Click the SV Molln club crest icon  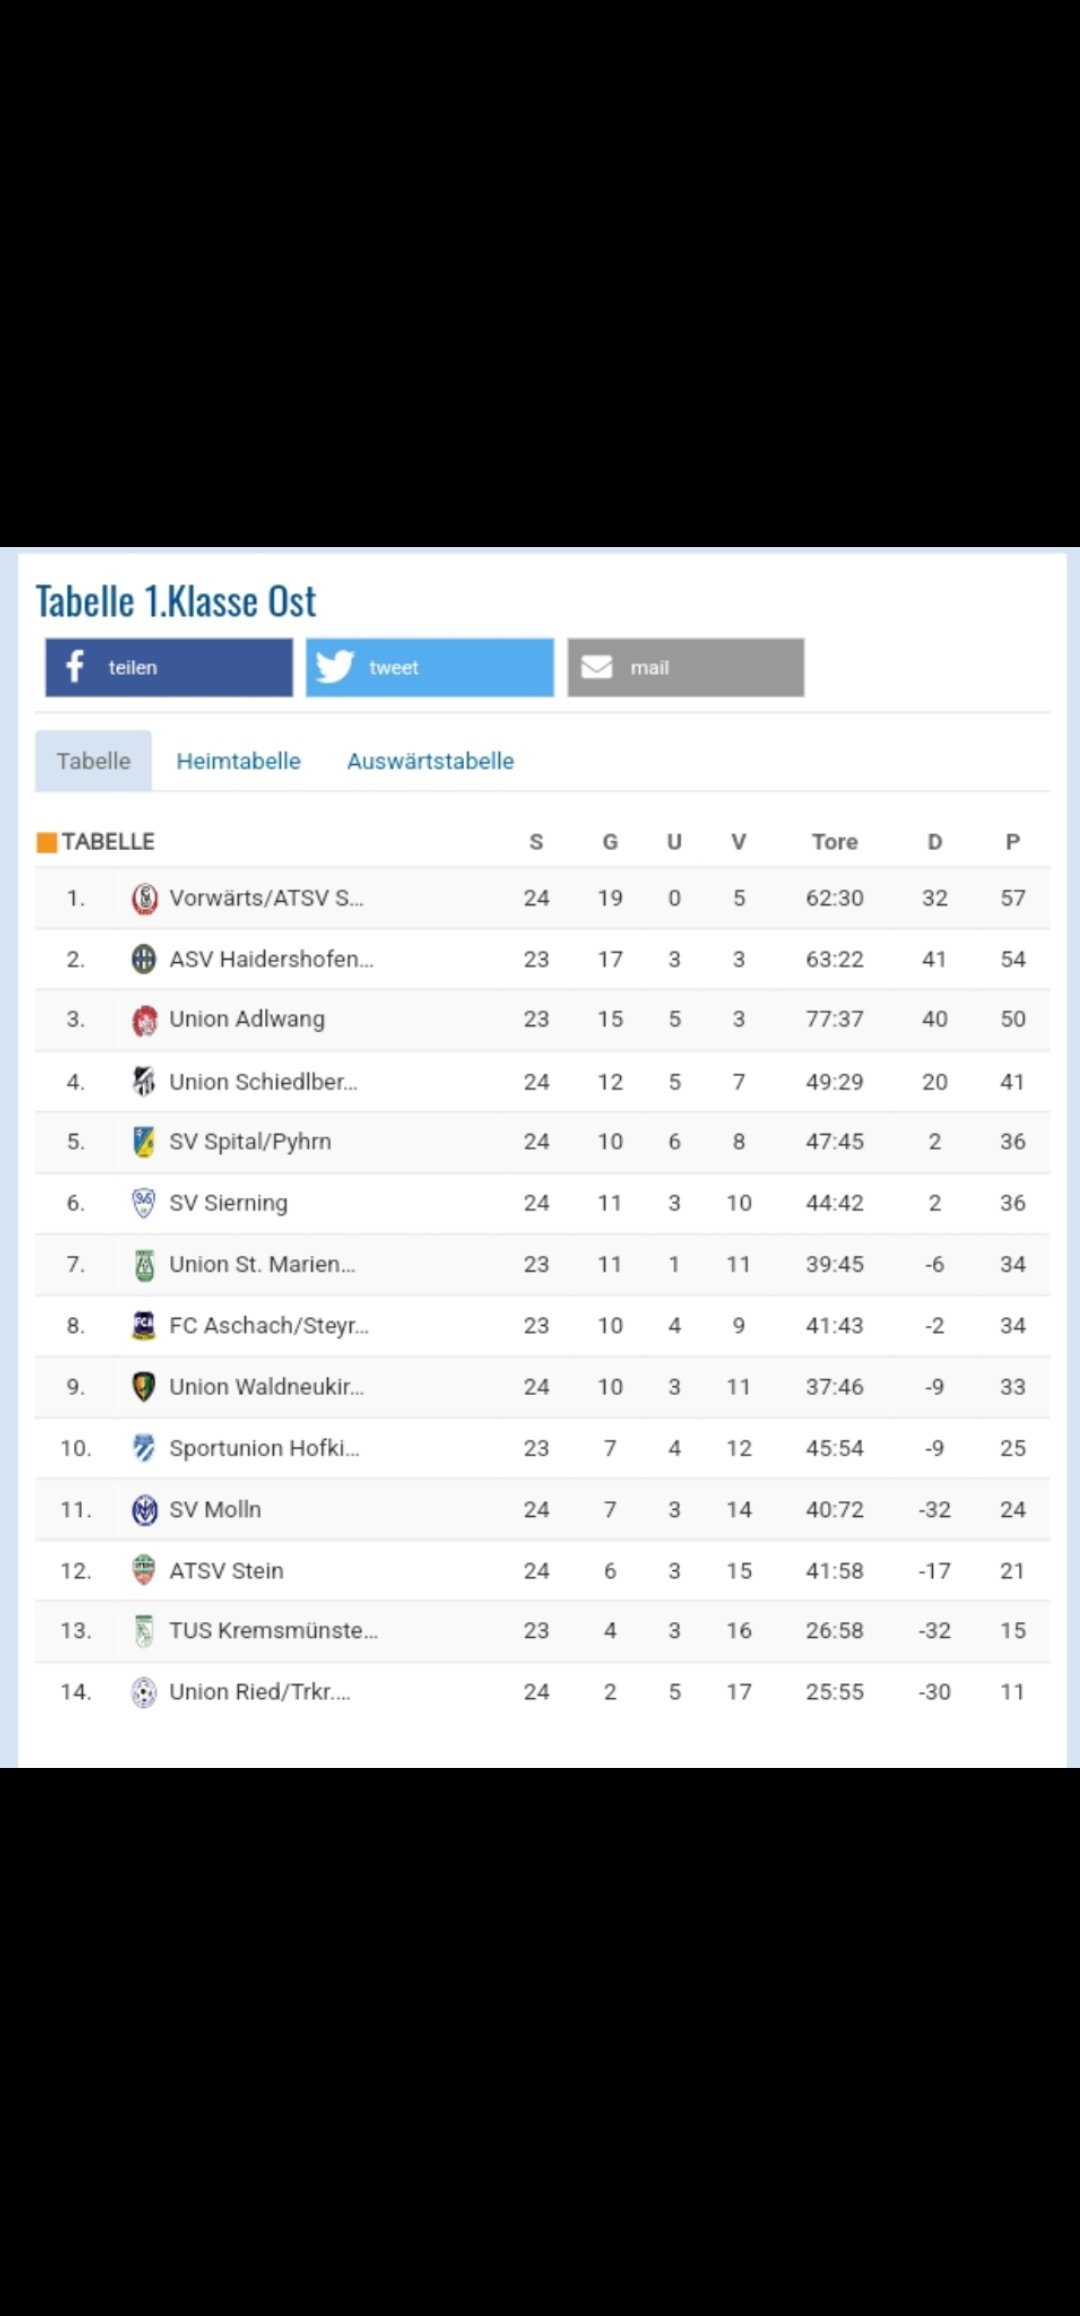(145, 1510)
